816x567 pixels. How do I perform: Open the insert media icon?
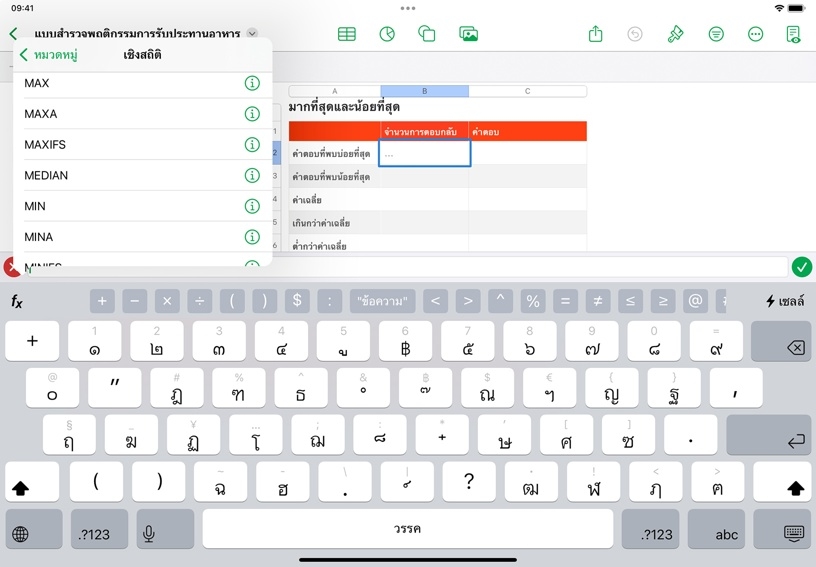[468, 34]
